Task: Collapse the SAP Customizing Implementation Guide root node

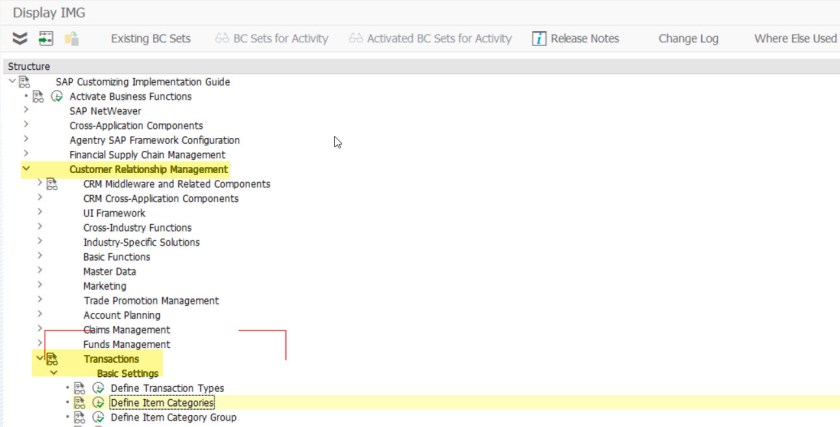Action: click(12, 81)
